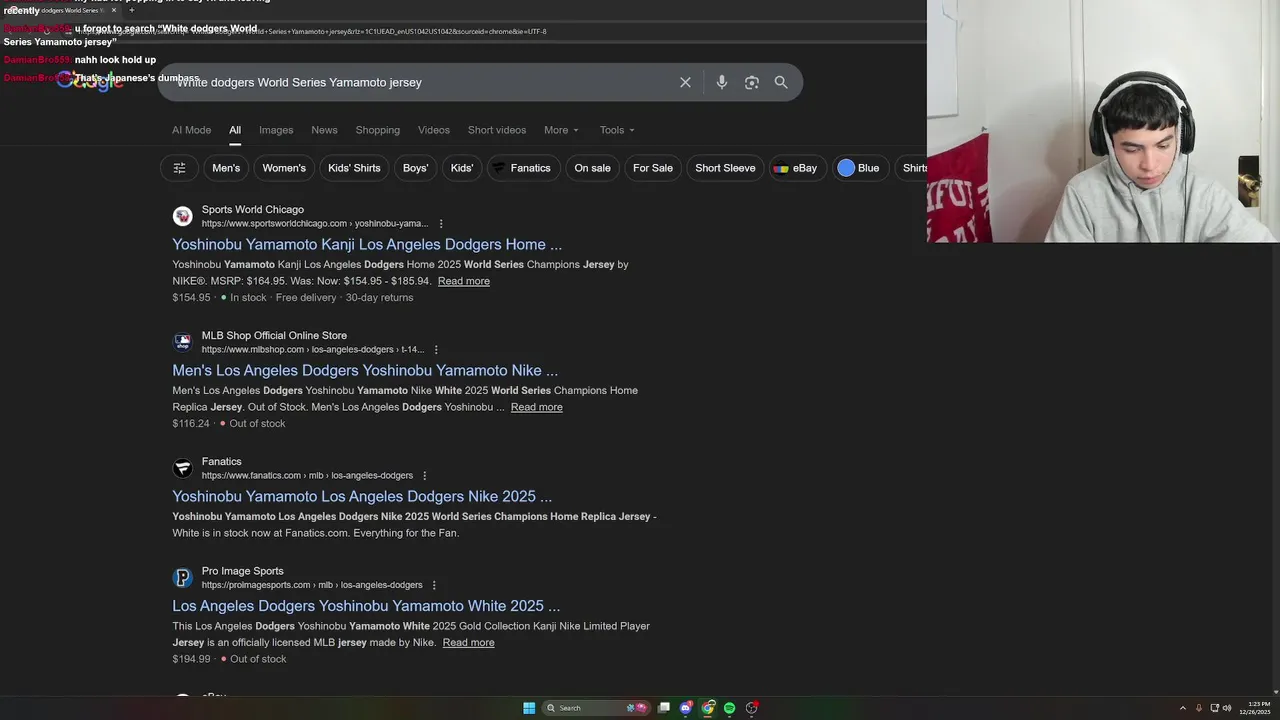
Task: Open volume control in system tray
Action: [1227, 708]
